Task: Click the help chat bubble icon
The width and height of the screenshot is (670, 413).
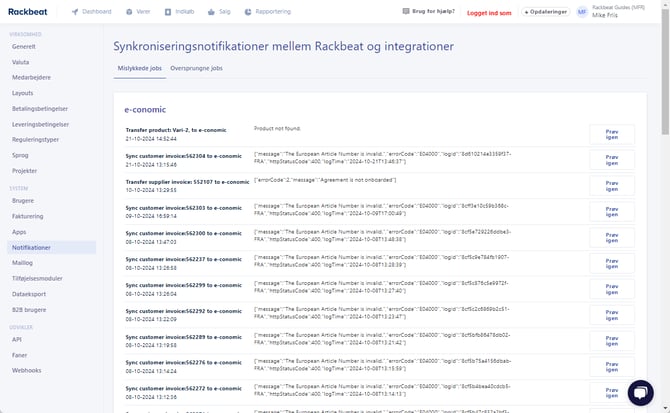Action: 406,11
